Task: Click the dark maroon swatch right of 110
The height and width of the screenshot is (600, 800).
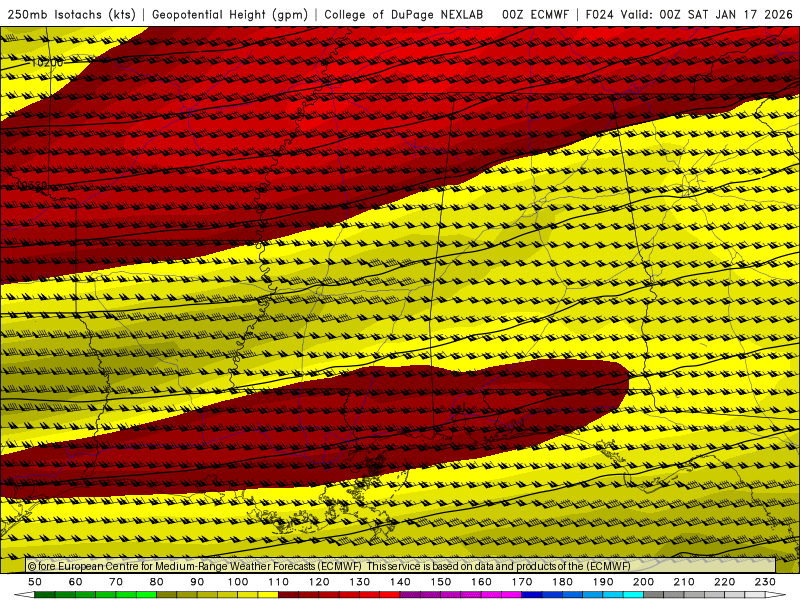Action: click(x=288, y=595)
